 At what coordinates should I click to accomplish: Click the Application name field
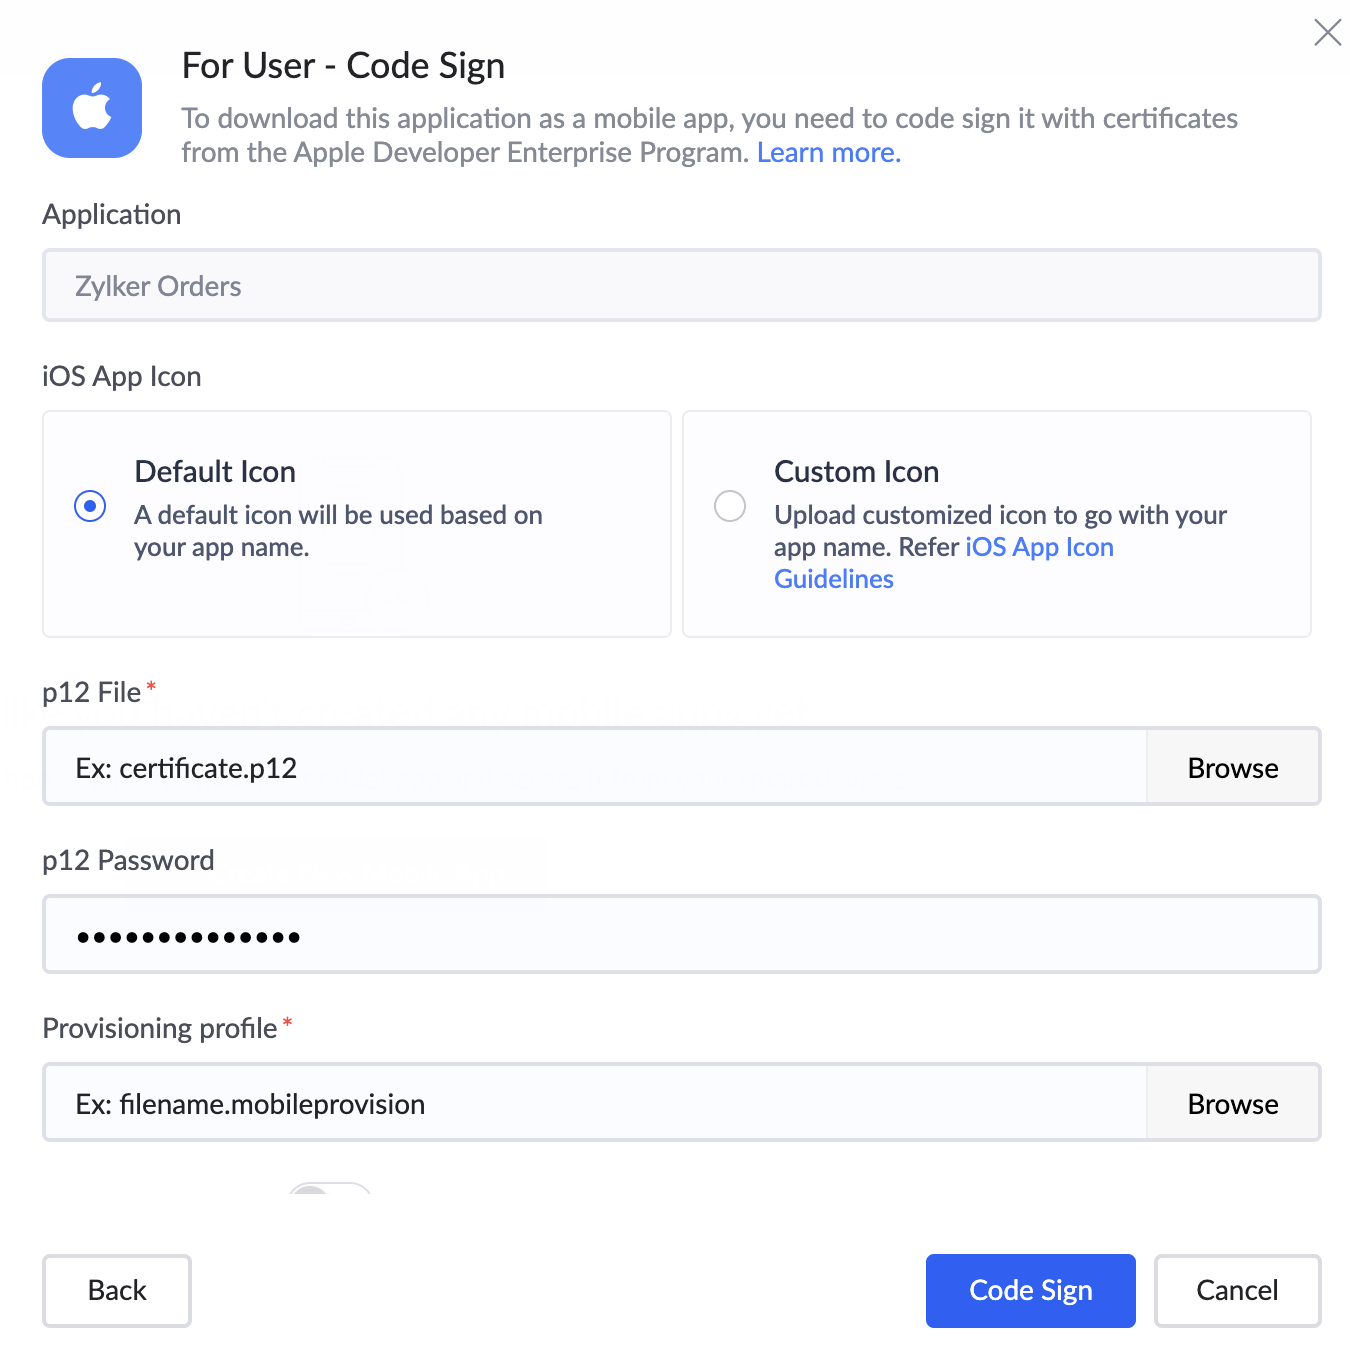[x=681, y=285]
